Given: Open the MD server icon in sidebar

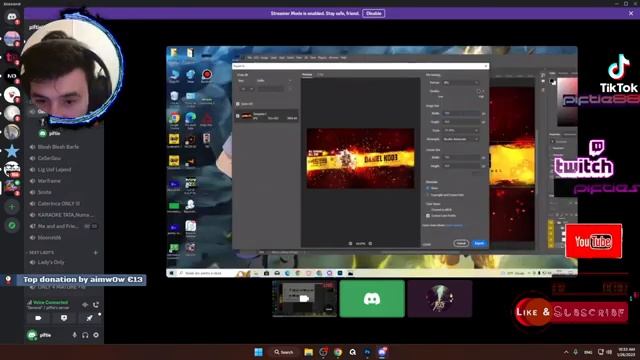Looking at the screenshot, I should (x=12, y=76).
